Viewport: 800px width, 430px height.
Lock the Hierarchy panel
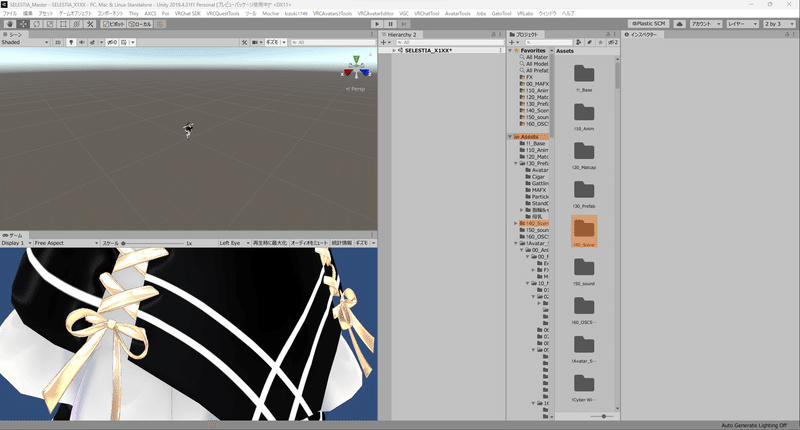point(493,34)
